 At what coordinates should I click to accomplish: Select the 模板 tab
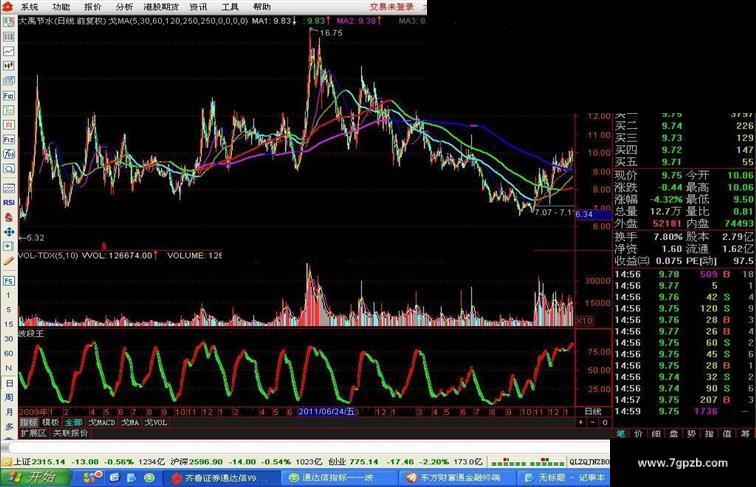[x=50, y=422]
